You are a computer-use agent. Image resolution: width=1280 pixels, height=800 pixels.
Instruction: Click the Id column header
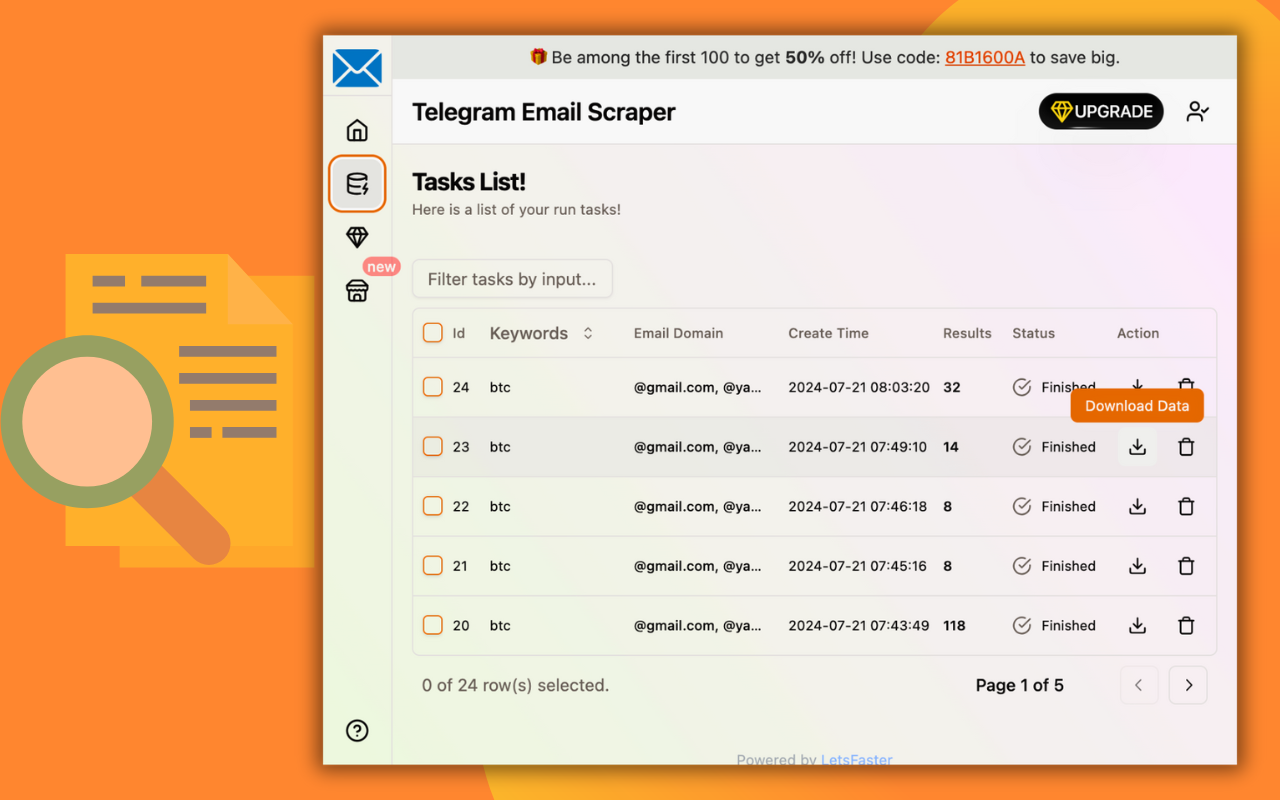[459, 333]
